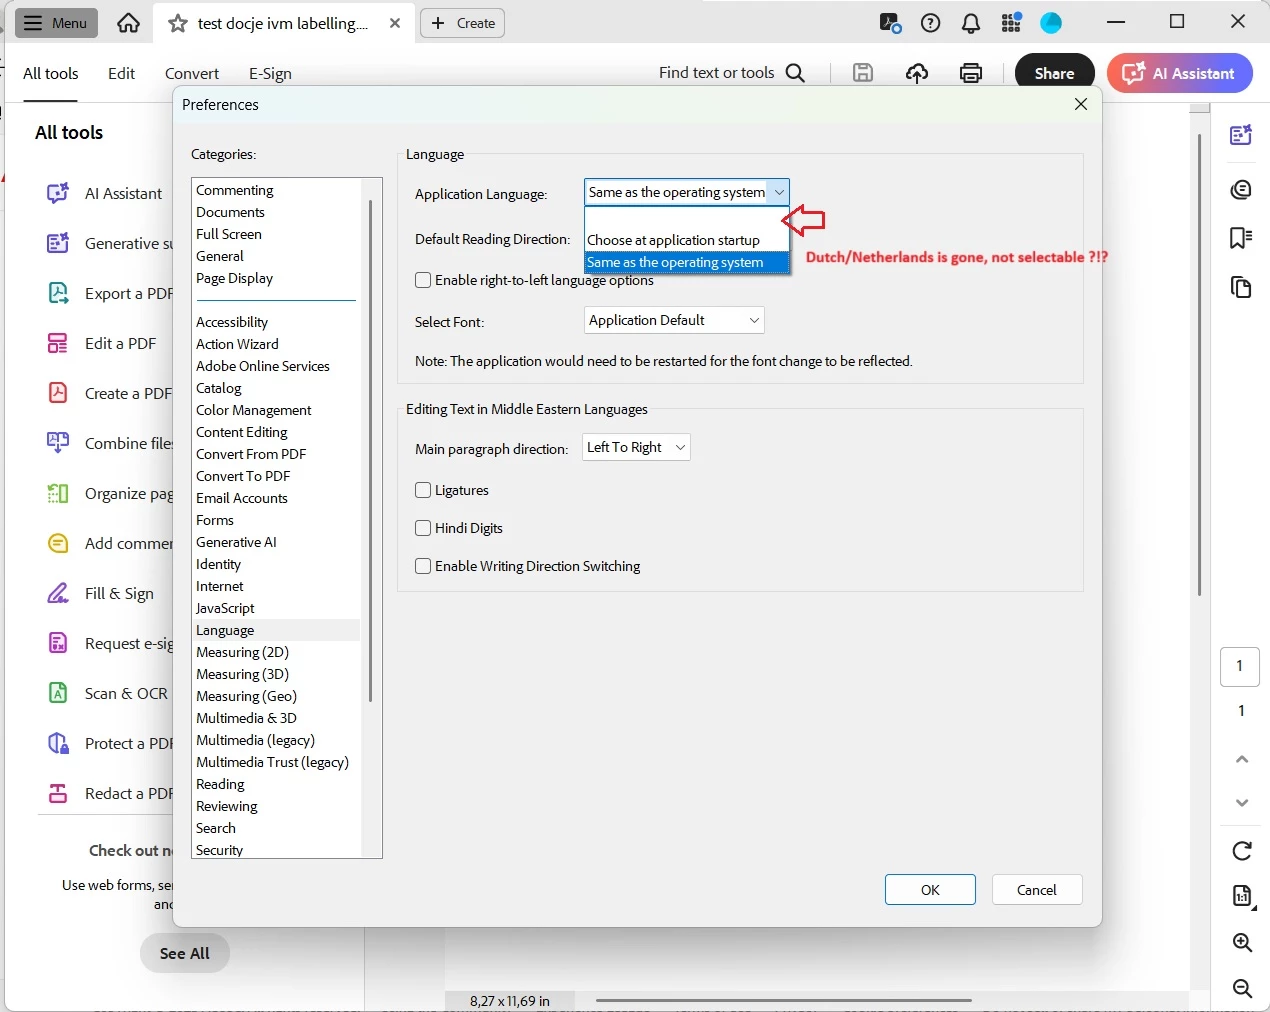Close the Preferences dialog
Image resolution: width=1270 pixels, height=1012 pixels.
click(1081, 104)
